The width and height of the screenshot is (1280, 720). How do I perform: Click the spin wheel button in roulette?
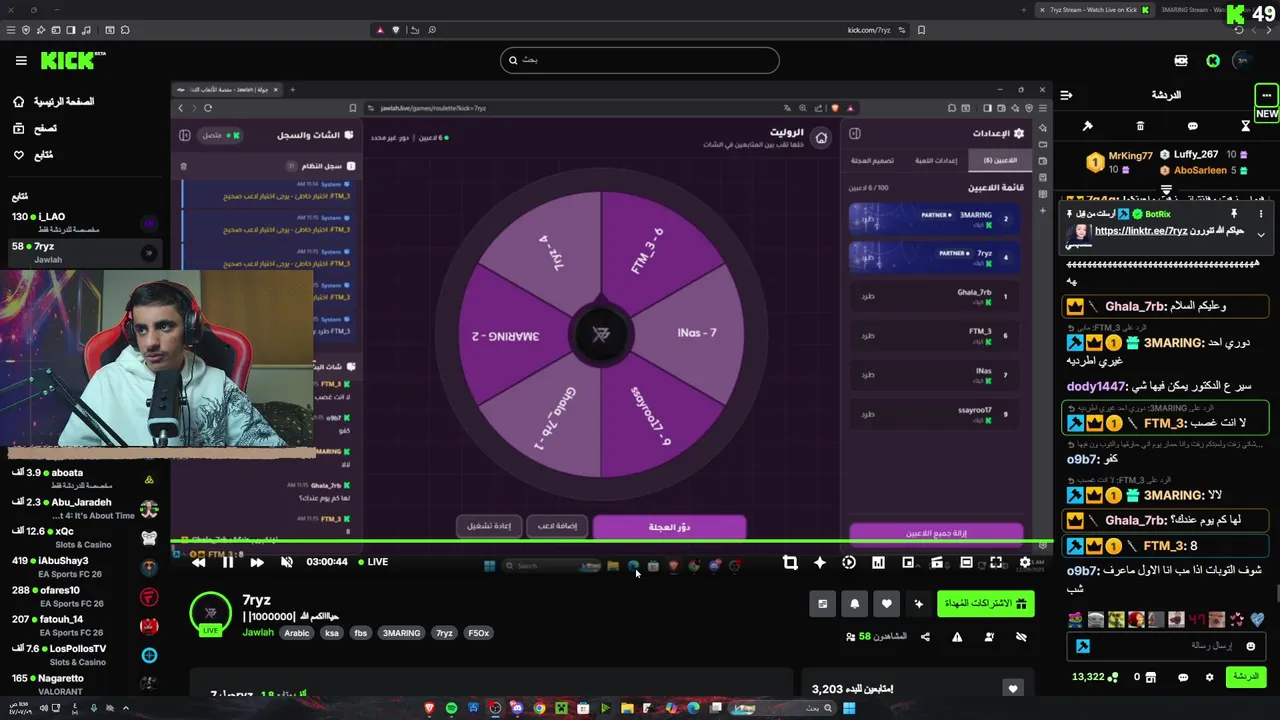coord(669,527)
